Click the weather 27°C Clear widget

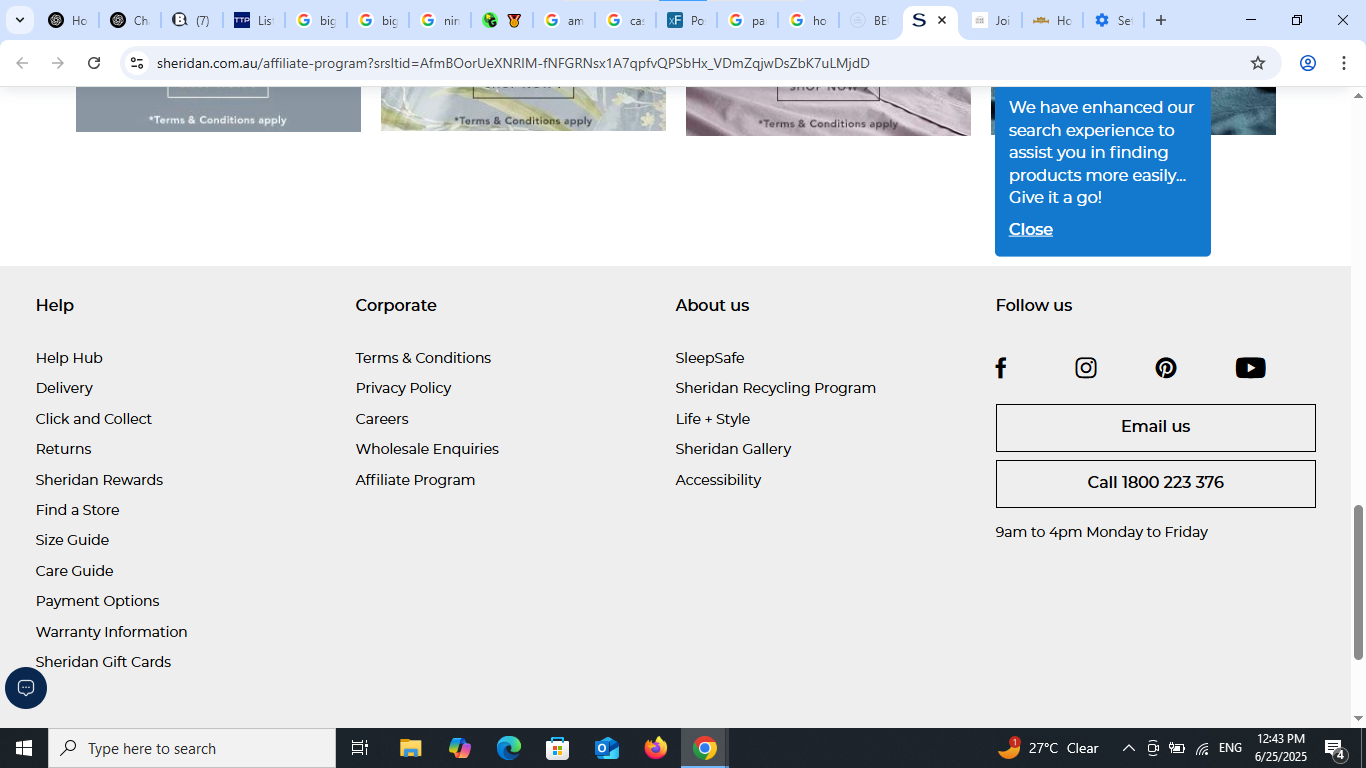[1048, 748]
